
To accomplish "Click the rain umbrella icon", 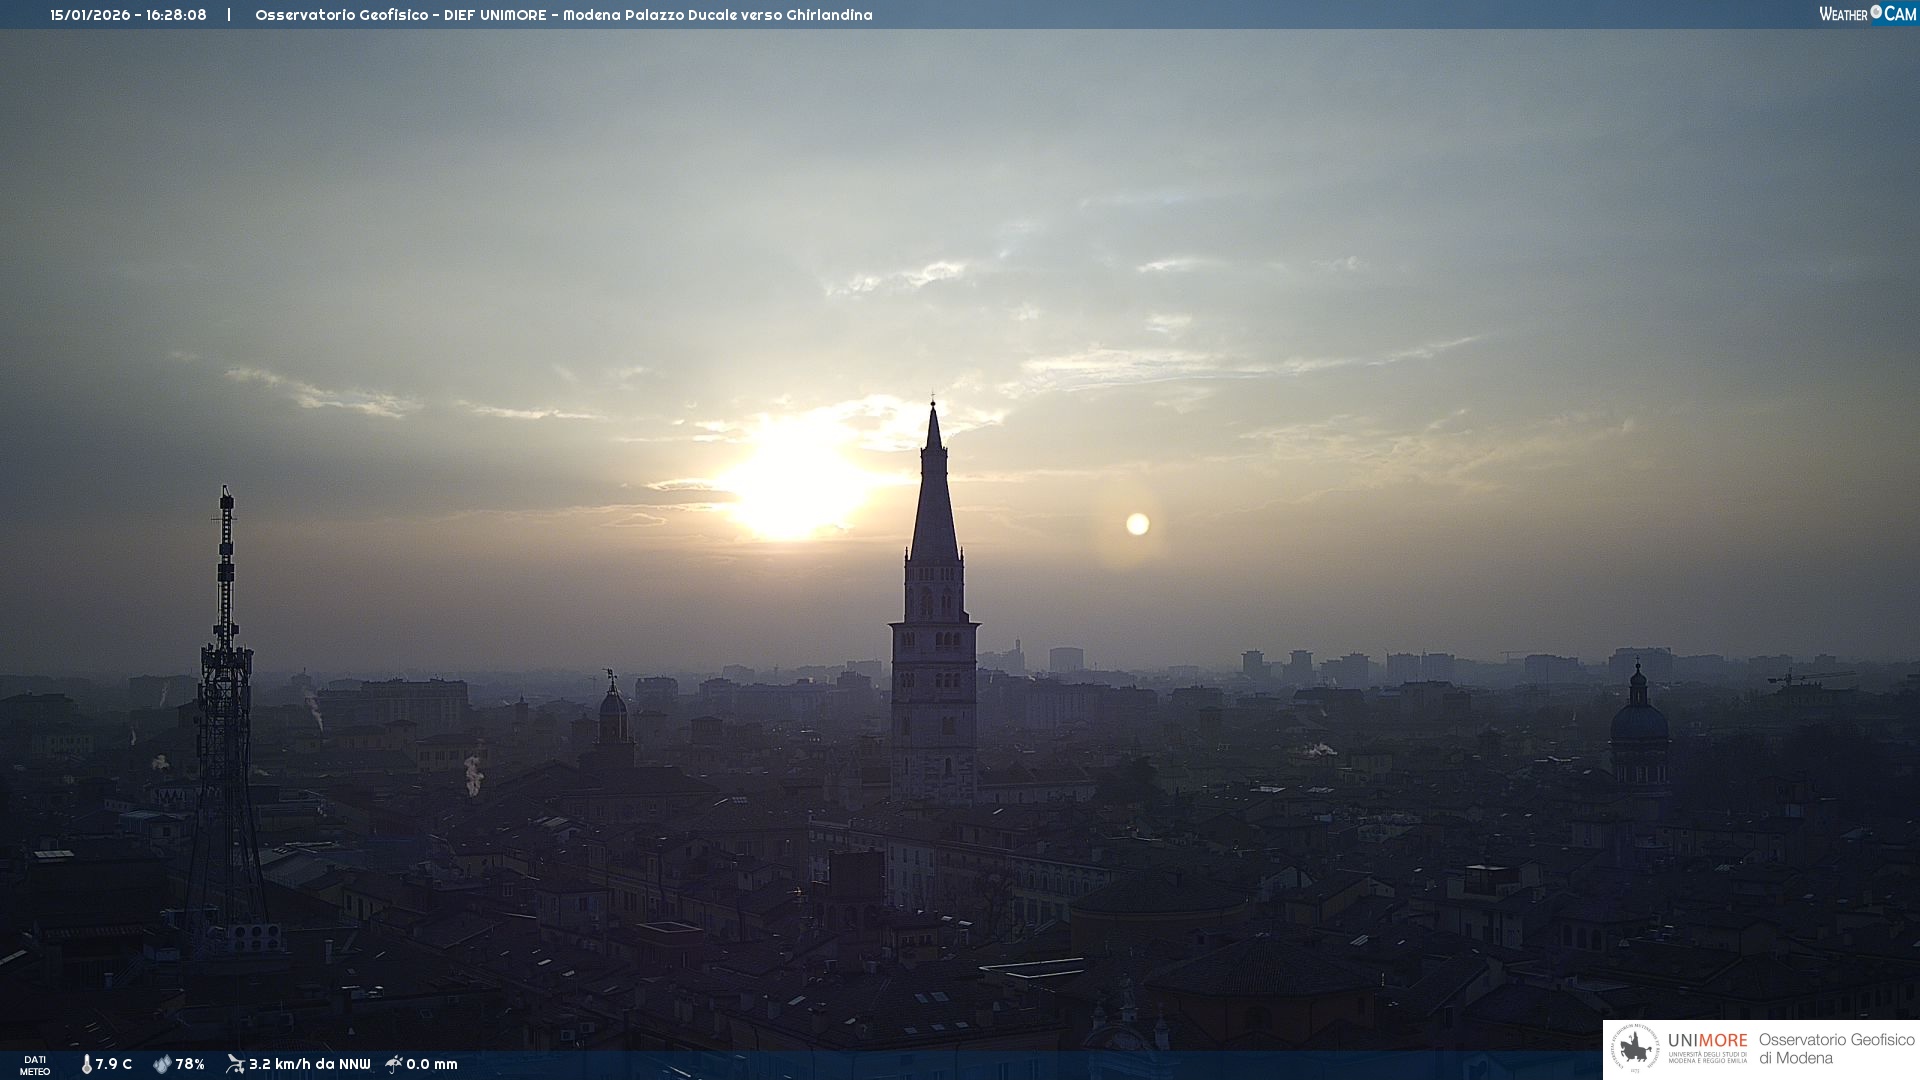I will pyautogui.click(x=394, y=1064).
